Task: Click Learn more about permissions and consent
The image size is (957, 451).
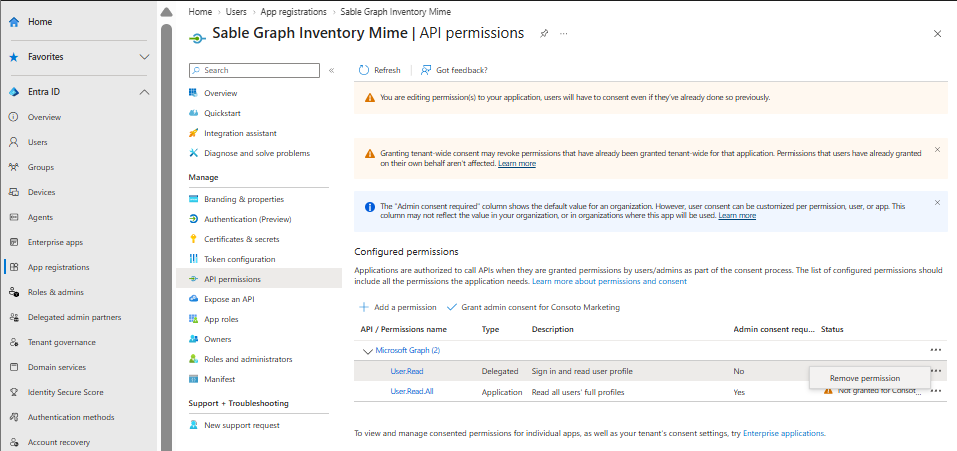Action: tap(610, 282)
